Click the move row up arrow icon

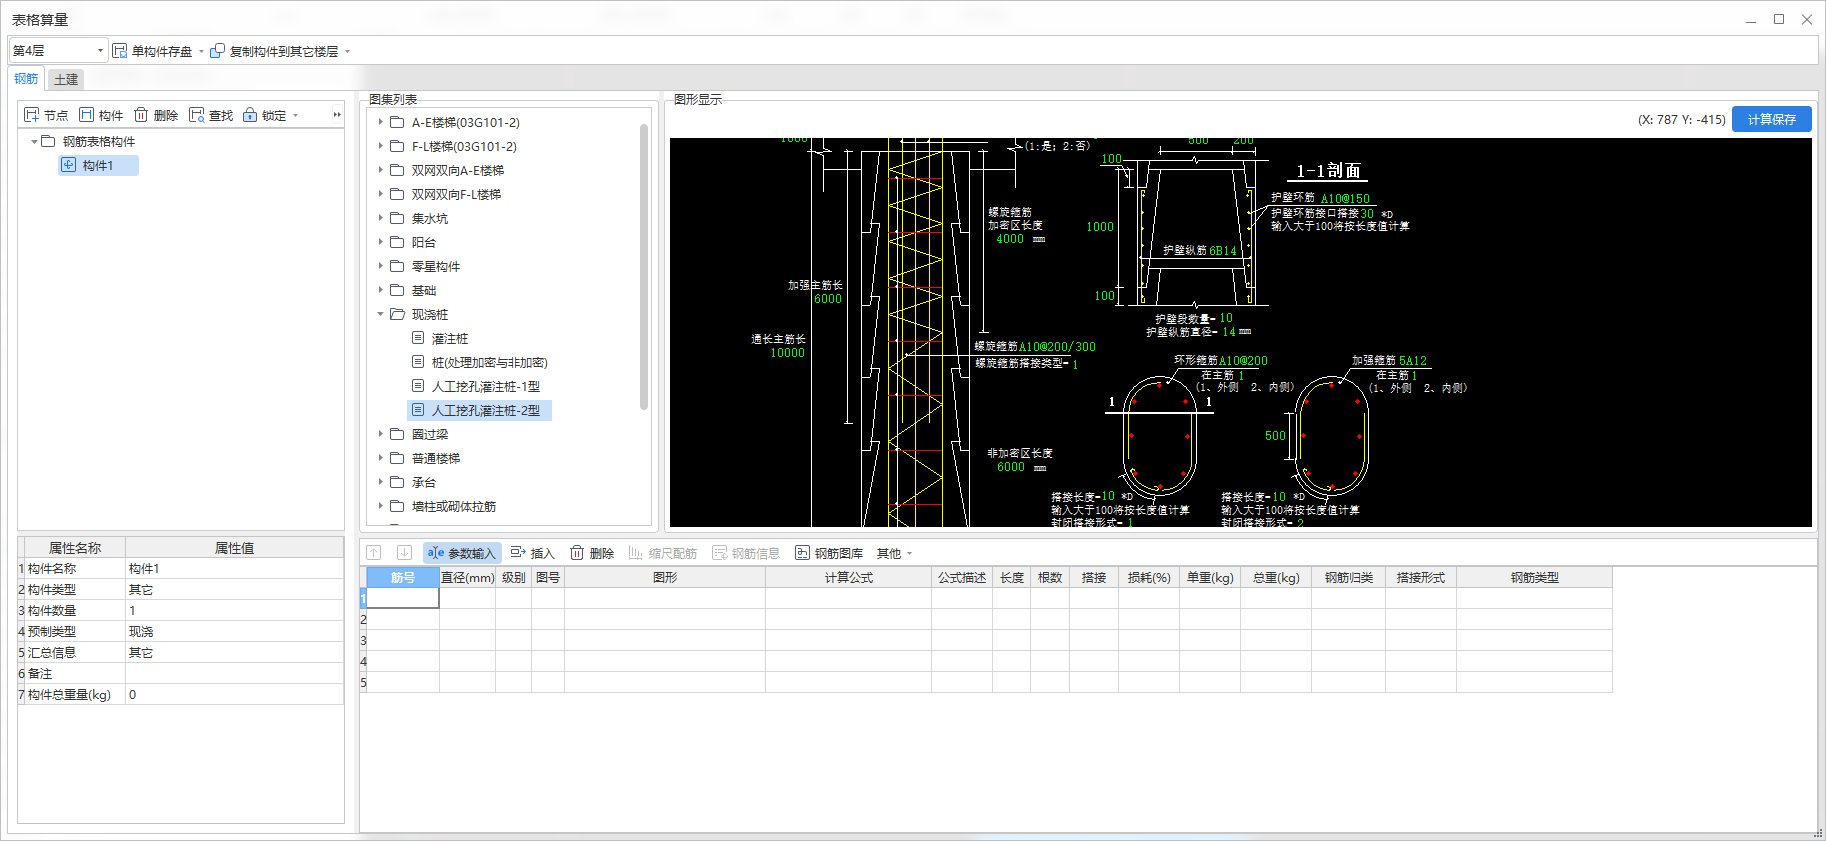pyautogui.click(x=374, y=553)
